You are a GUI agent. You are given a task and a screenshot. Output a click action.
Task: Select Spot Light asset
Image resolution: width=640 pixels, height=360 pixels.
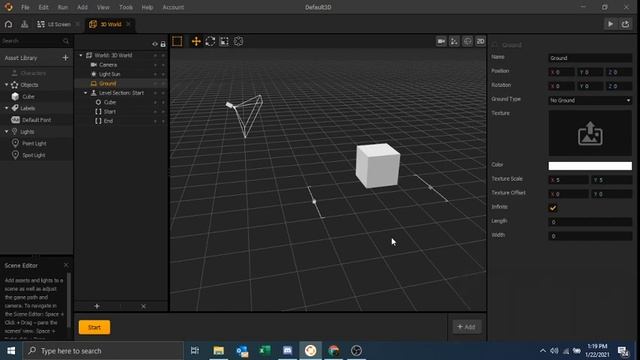(x=34, y=155)
